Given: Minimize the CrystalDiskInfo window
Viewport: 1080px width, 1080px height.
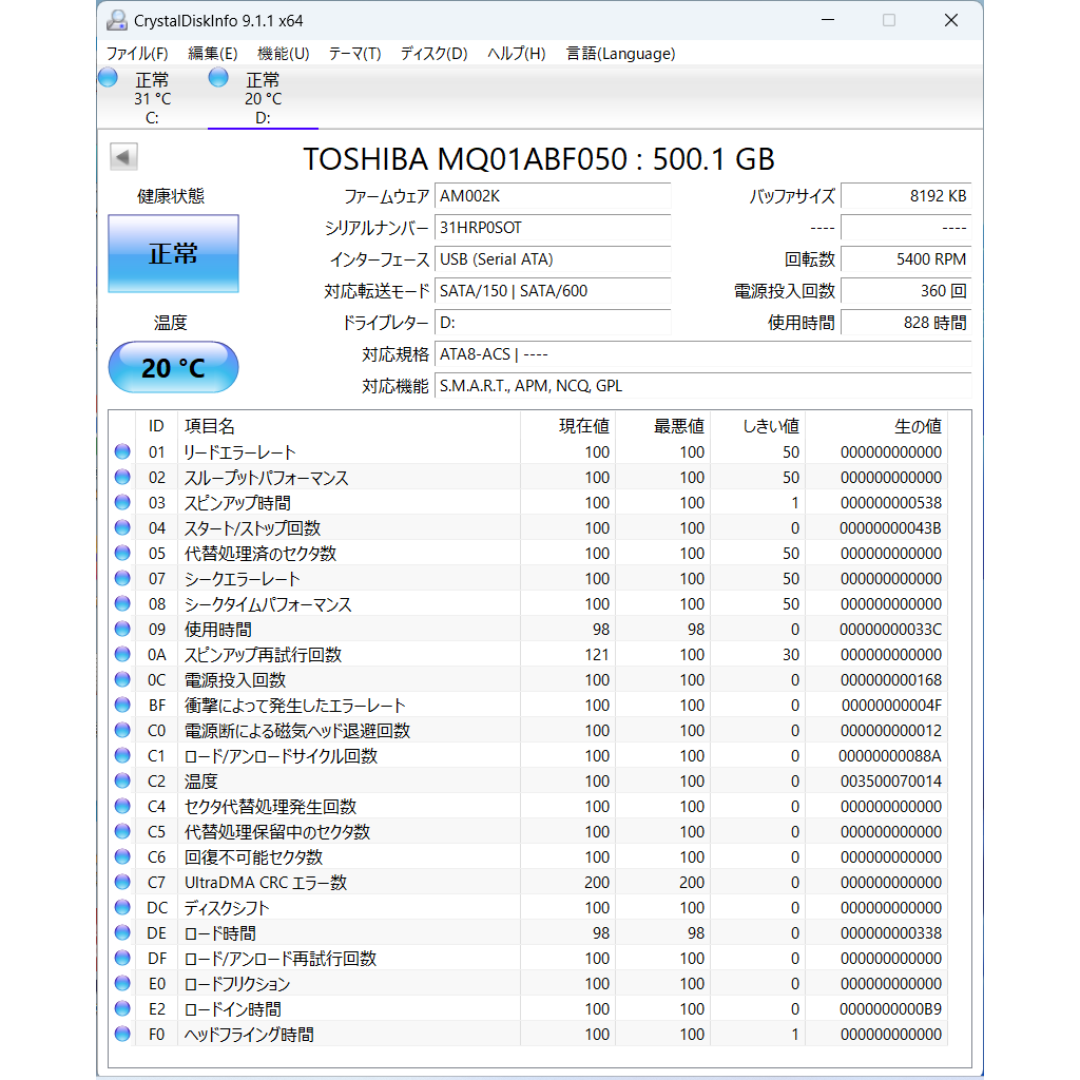Looking at the screenshot, I should click(828, 20).
